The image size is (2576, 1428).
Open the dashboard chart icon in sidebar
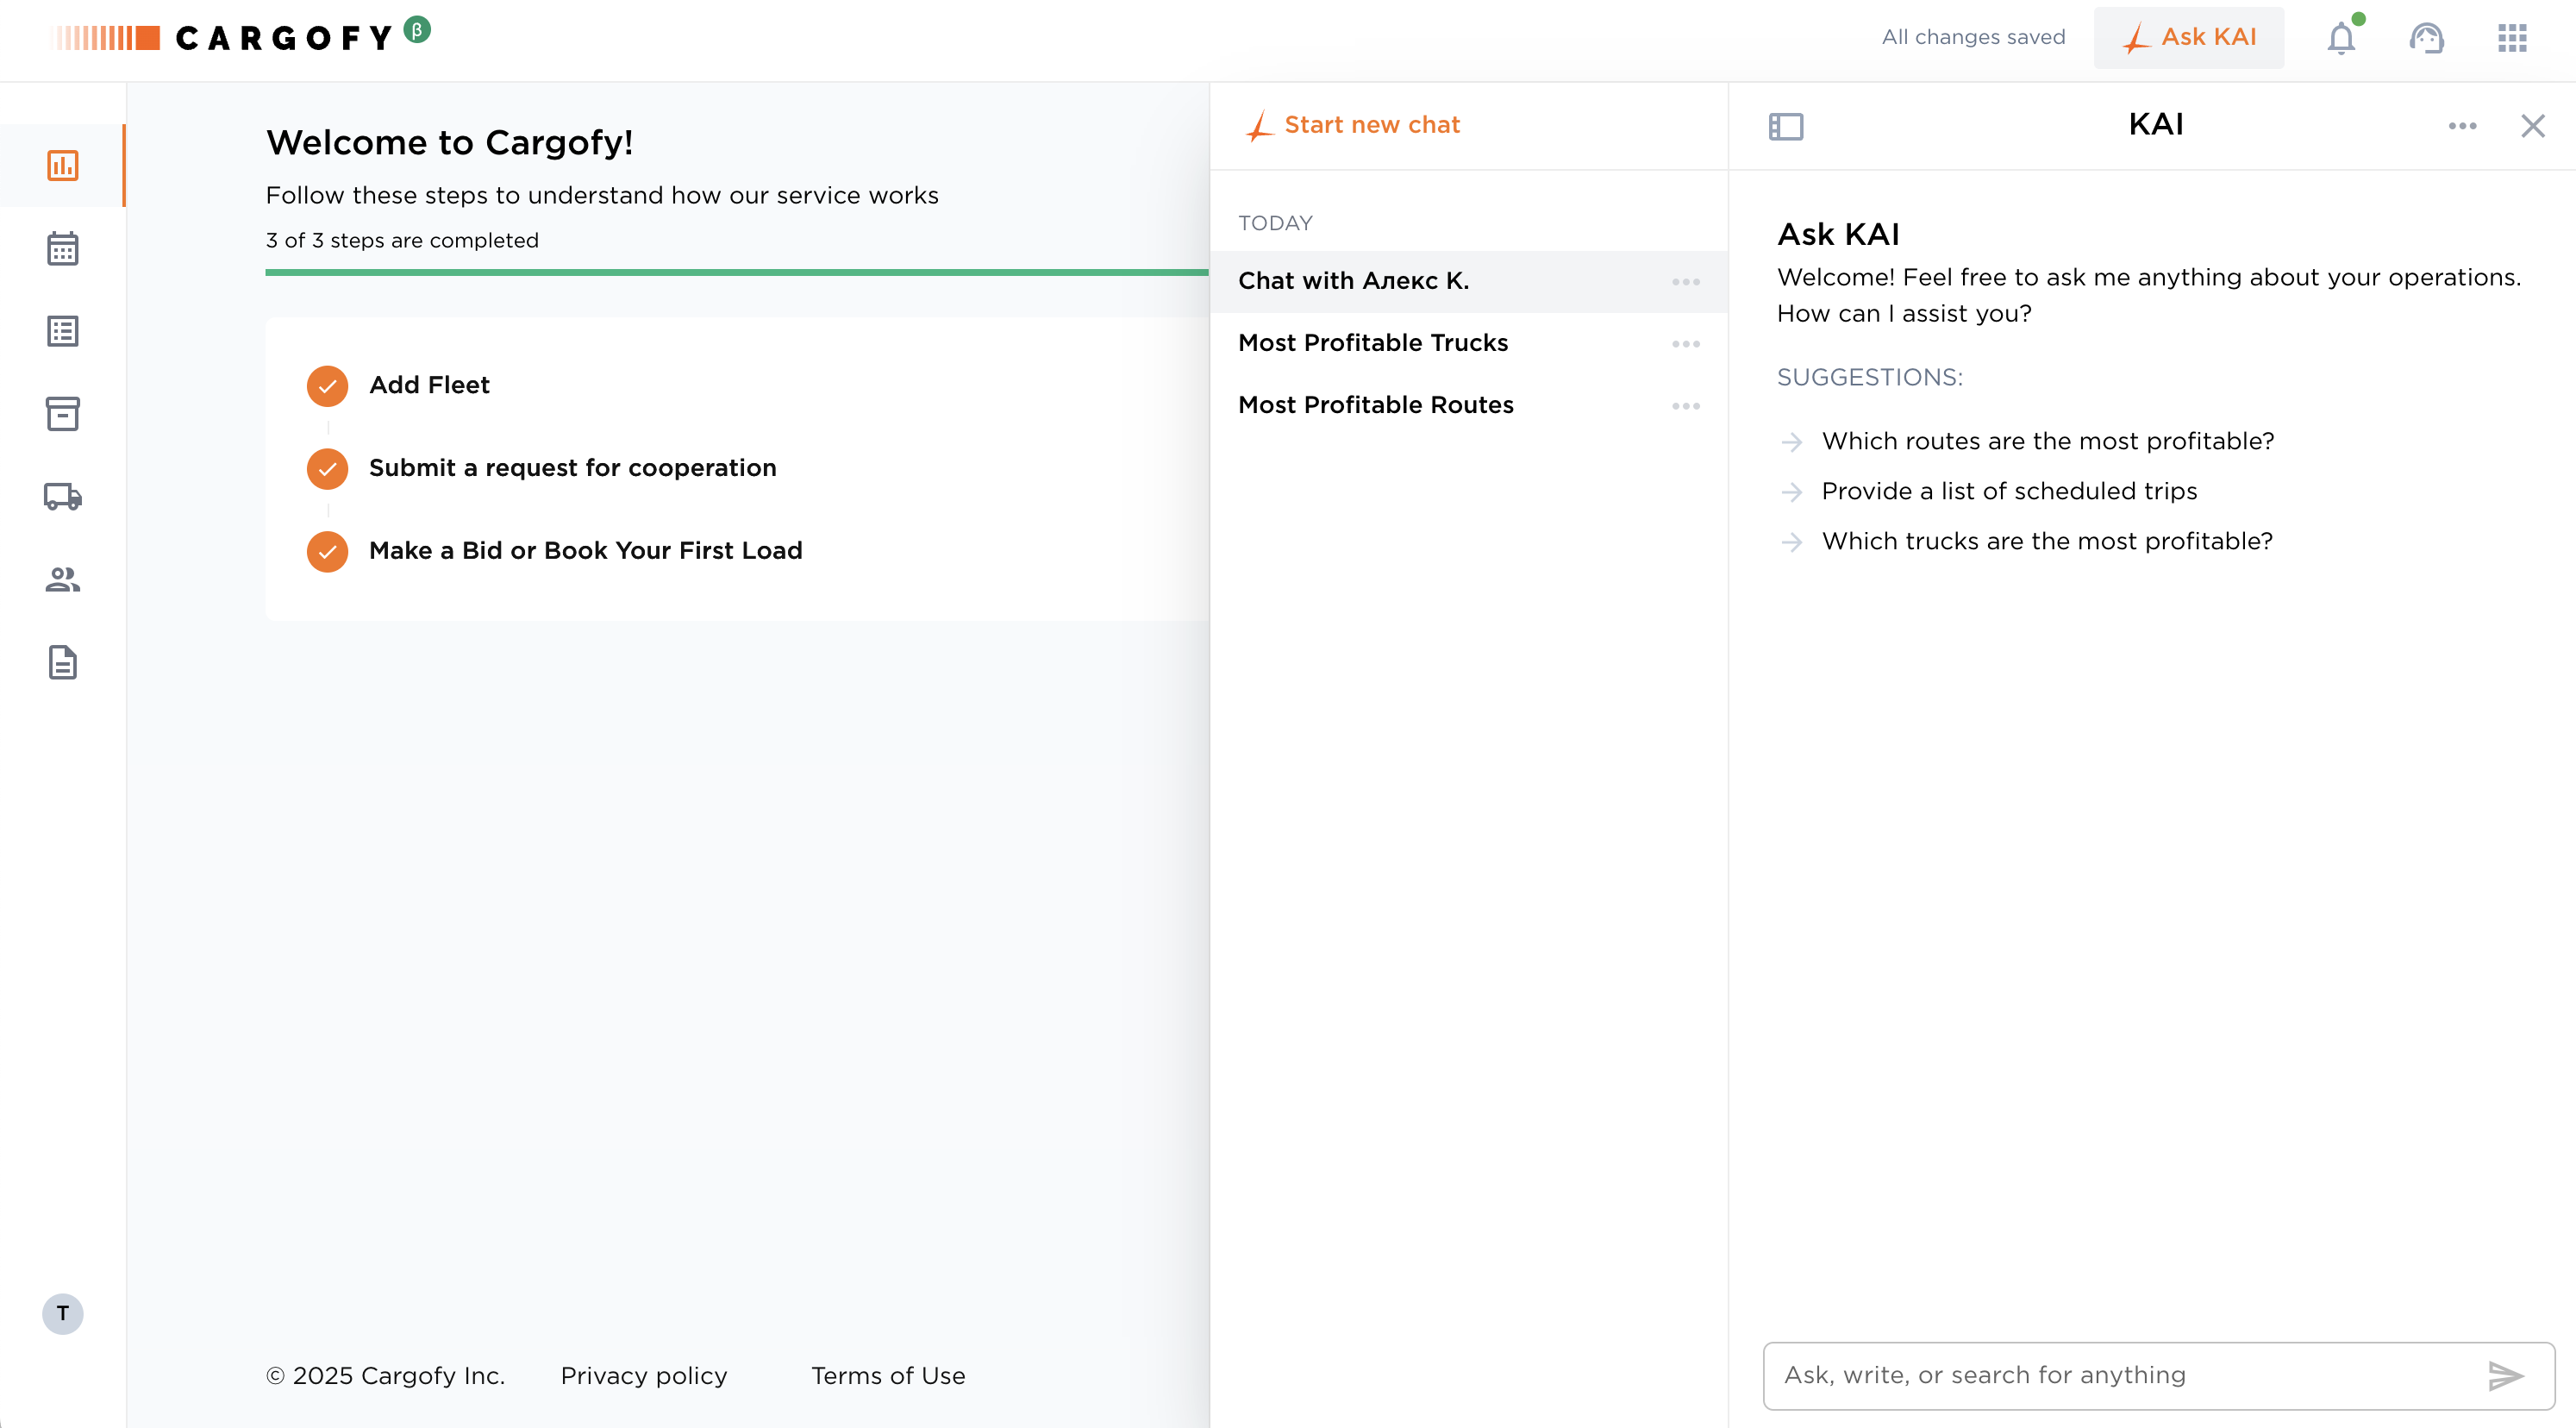(x=62, y=166)
